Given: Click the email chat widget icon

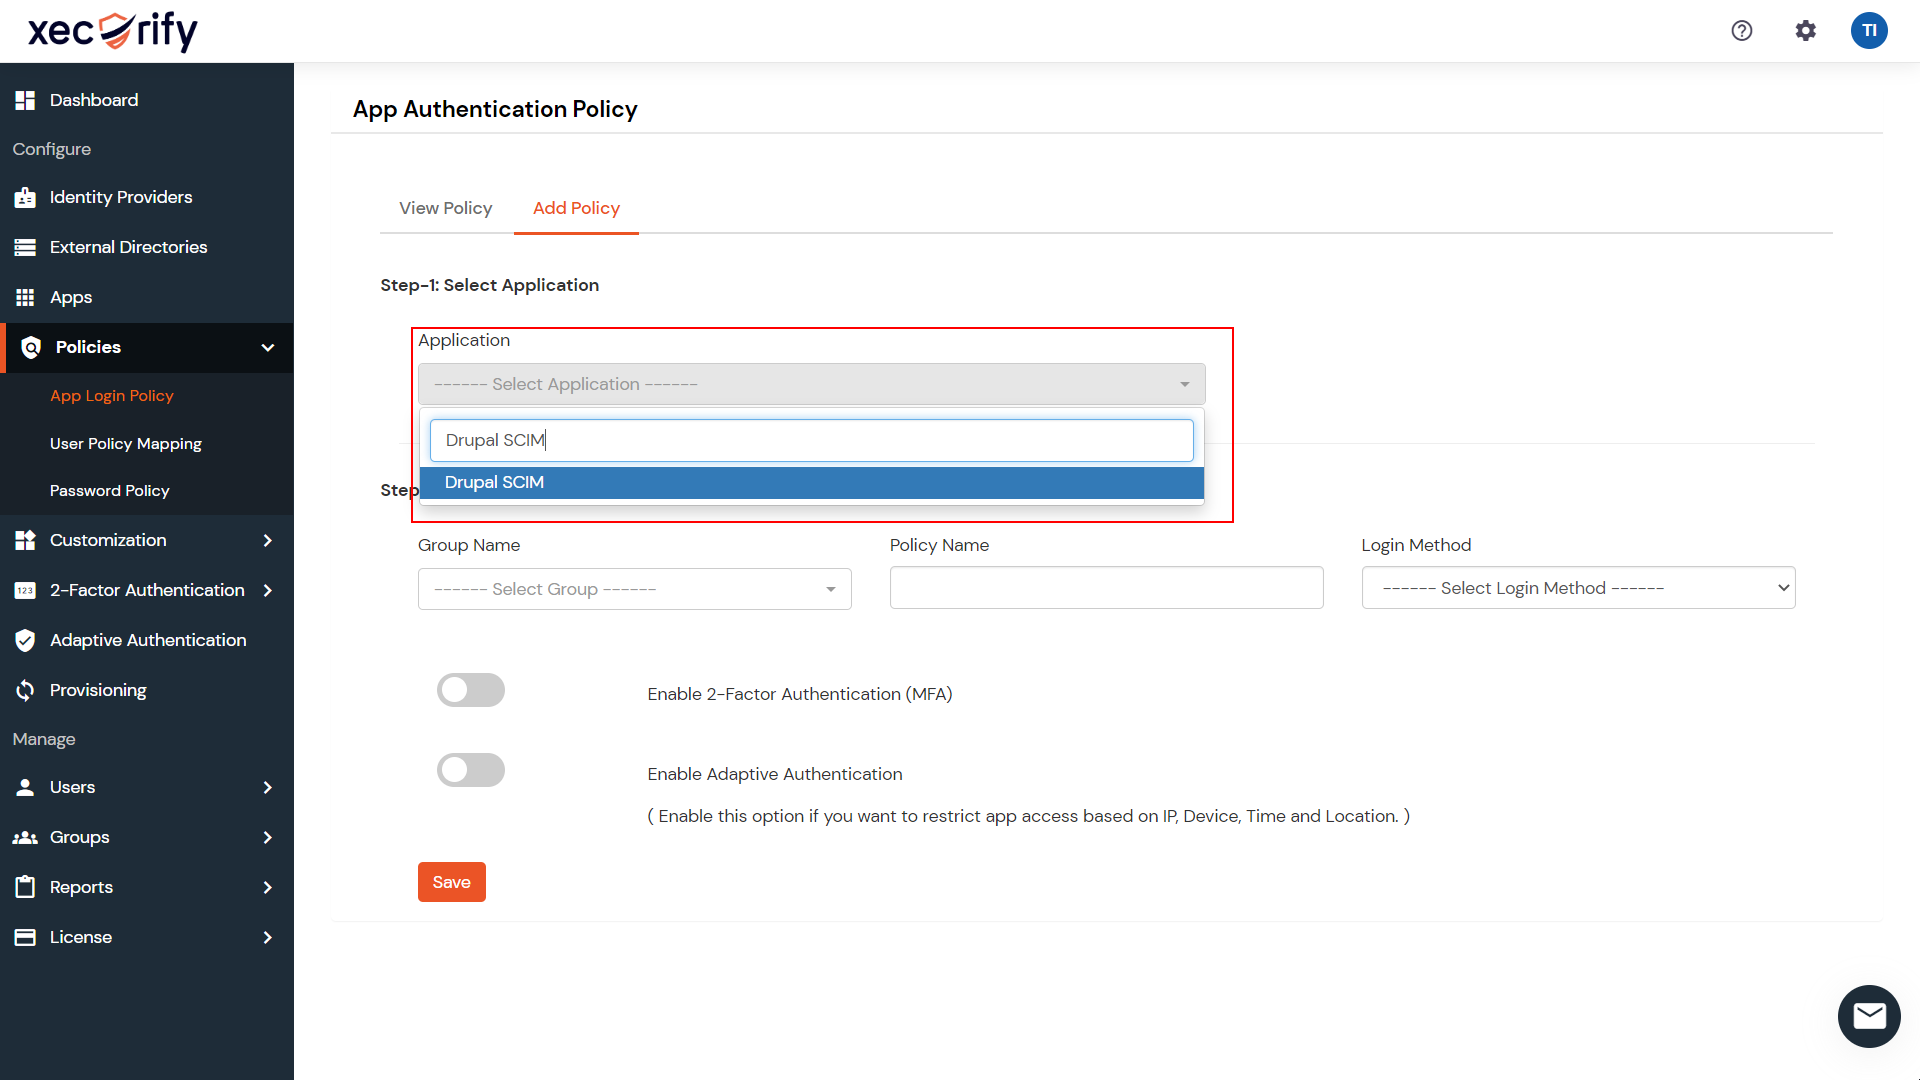Looking at the screenshot, I should point(1869,1016).
